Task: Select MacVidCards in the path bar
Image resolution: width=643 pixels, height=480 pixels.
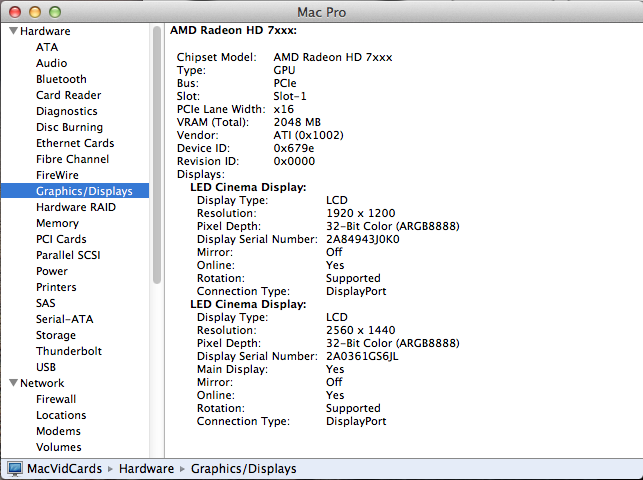Action: pyautogui.click(x=64, y=469)
